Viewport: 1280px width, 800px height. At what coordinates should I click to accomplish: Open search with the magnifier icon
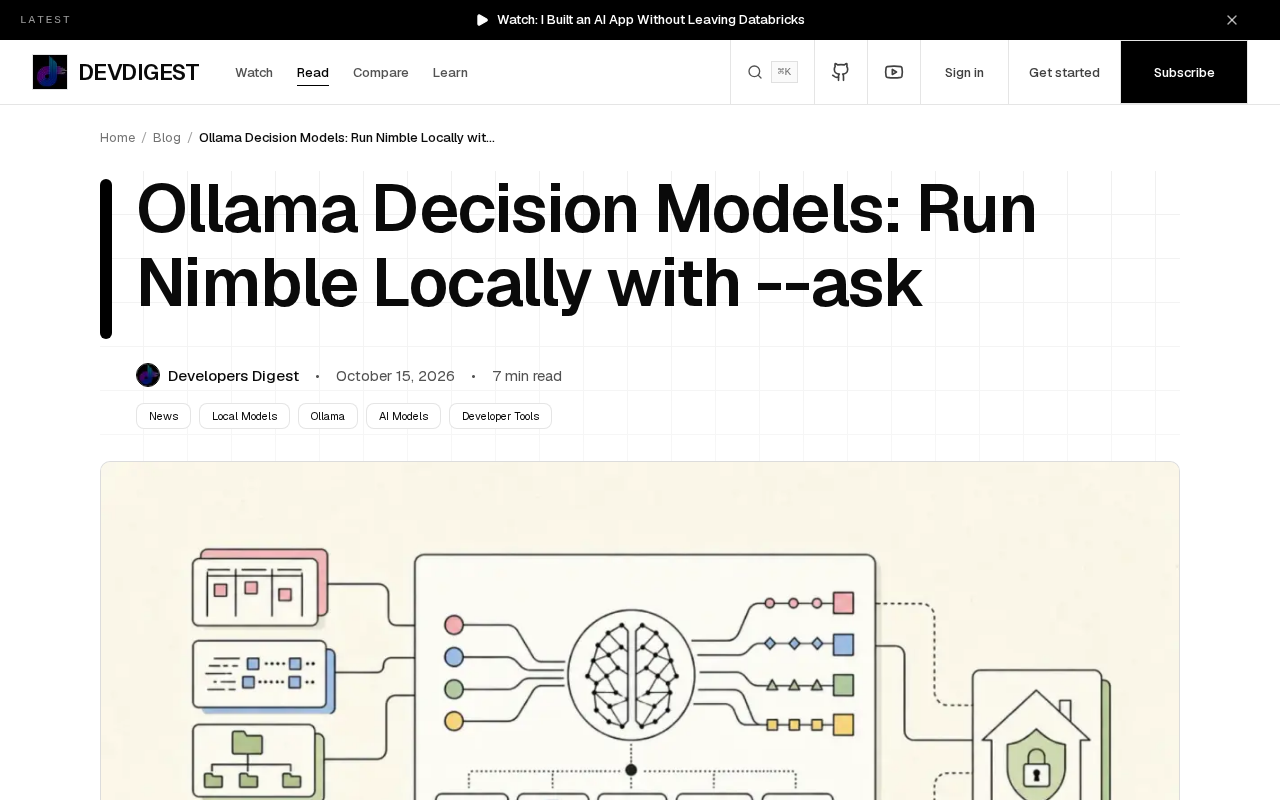point(755,72)
